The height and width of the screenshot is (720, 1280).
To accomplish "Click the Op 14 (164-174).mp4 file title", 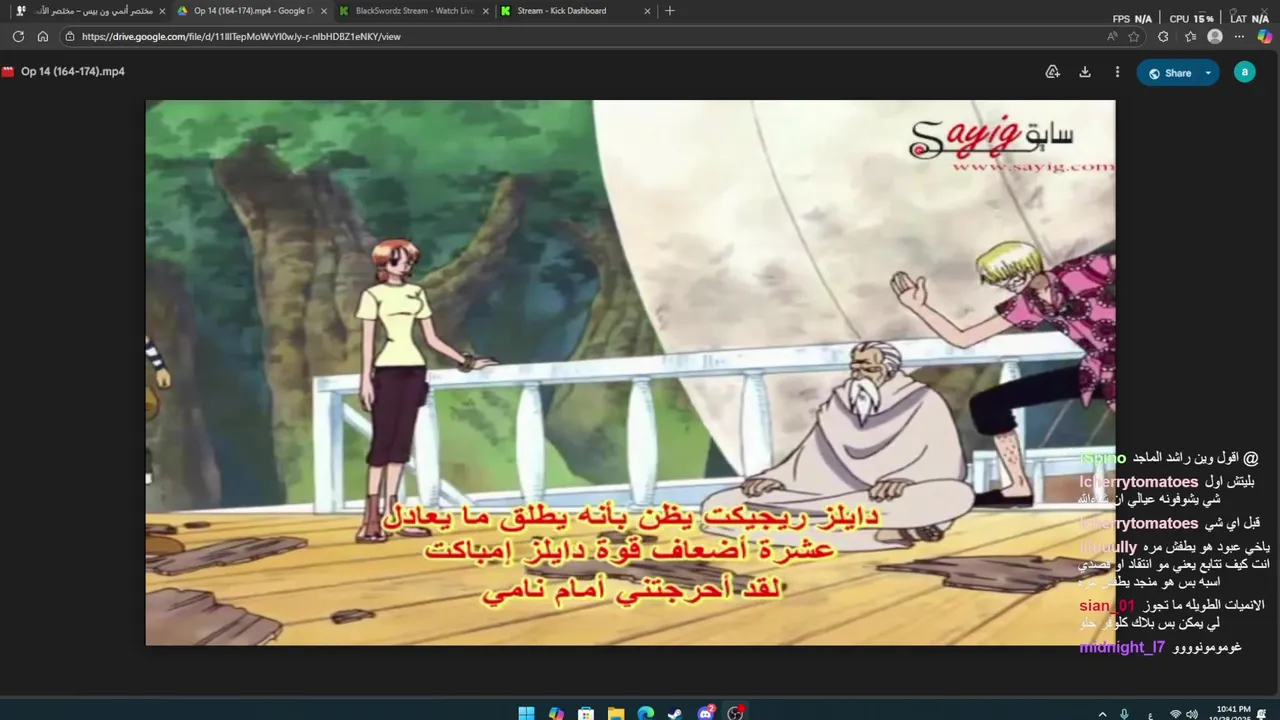I will 73,72.
